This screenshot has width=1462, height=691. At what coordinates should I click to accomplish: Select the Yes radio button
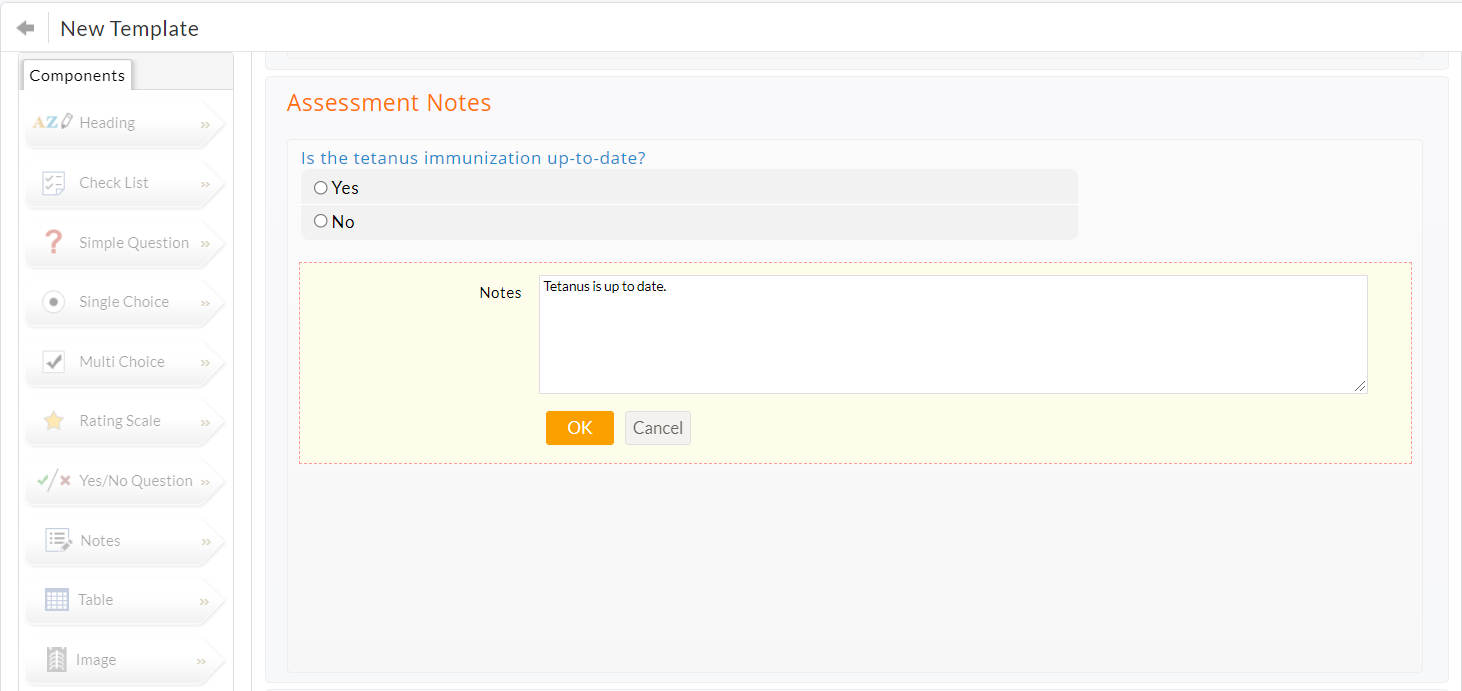(321, 188)
